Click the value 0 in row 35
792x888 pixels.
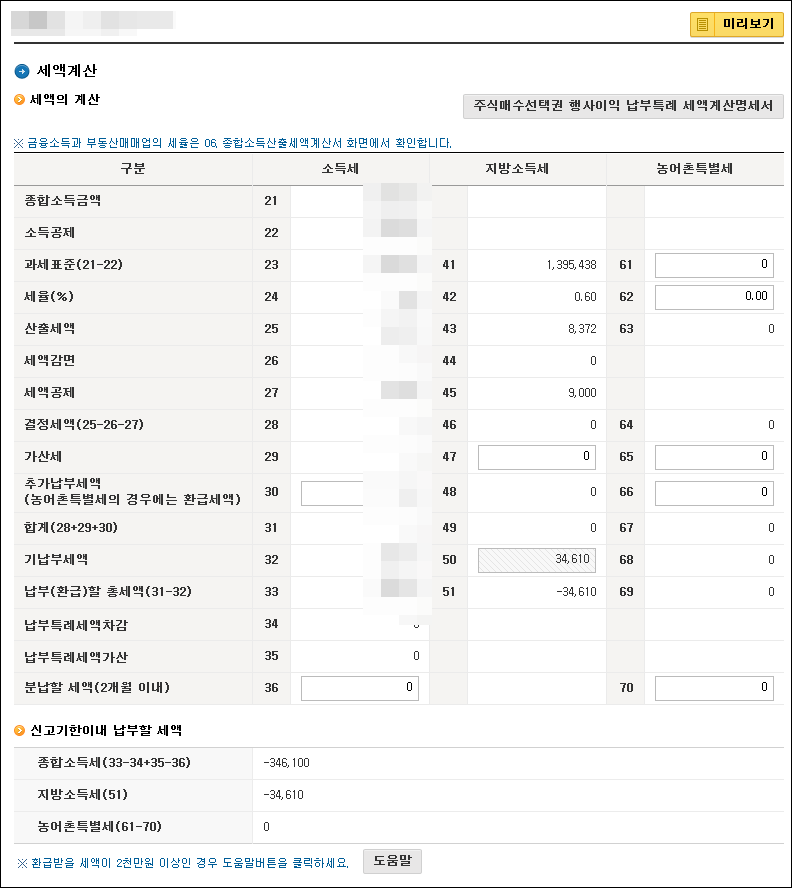[x=416, y=656]
